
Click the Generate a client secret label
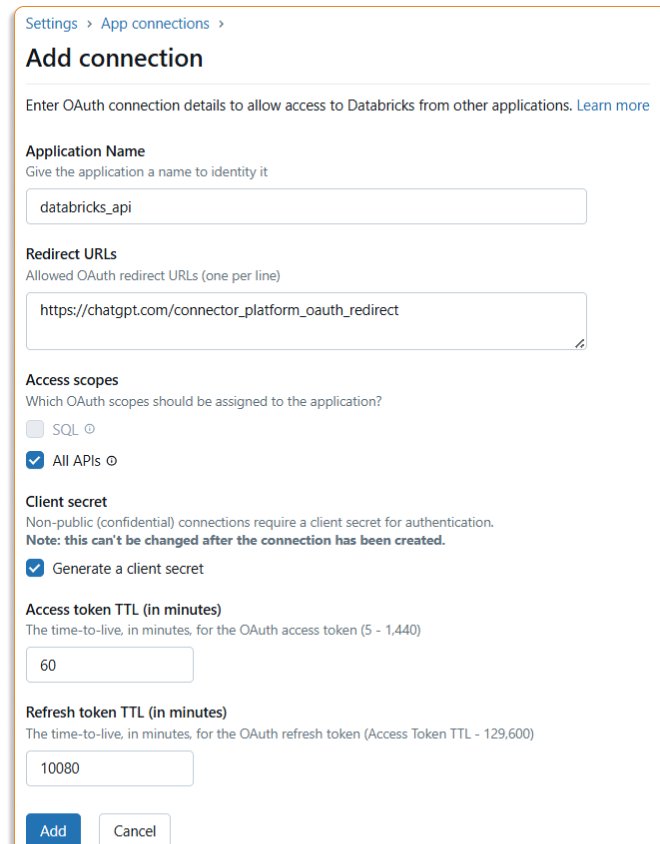pyautogui.click(x=128, y=568)
